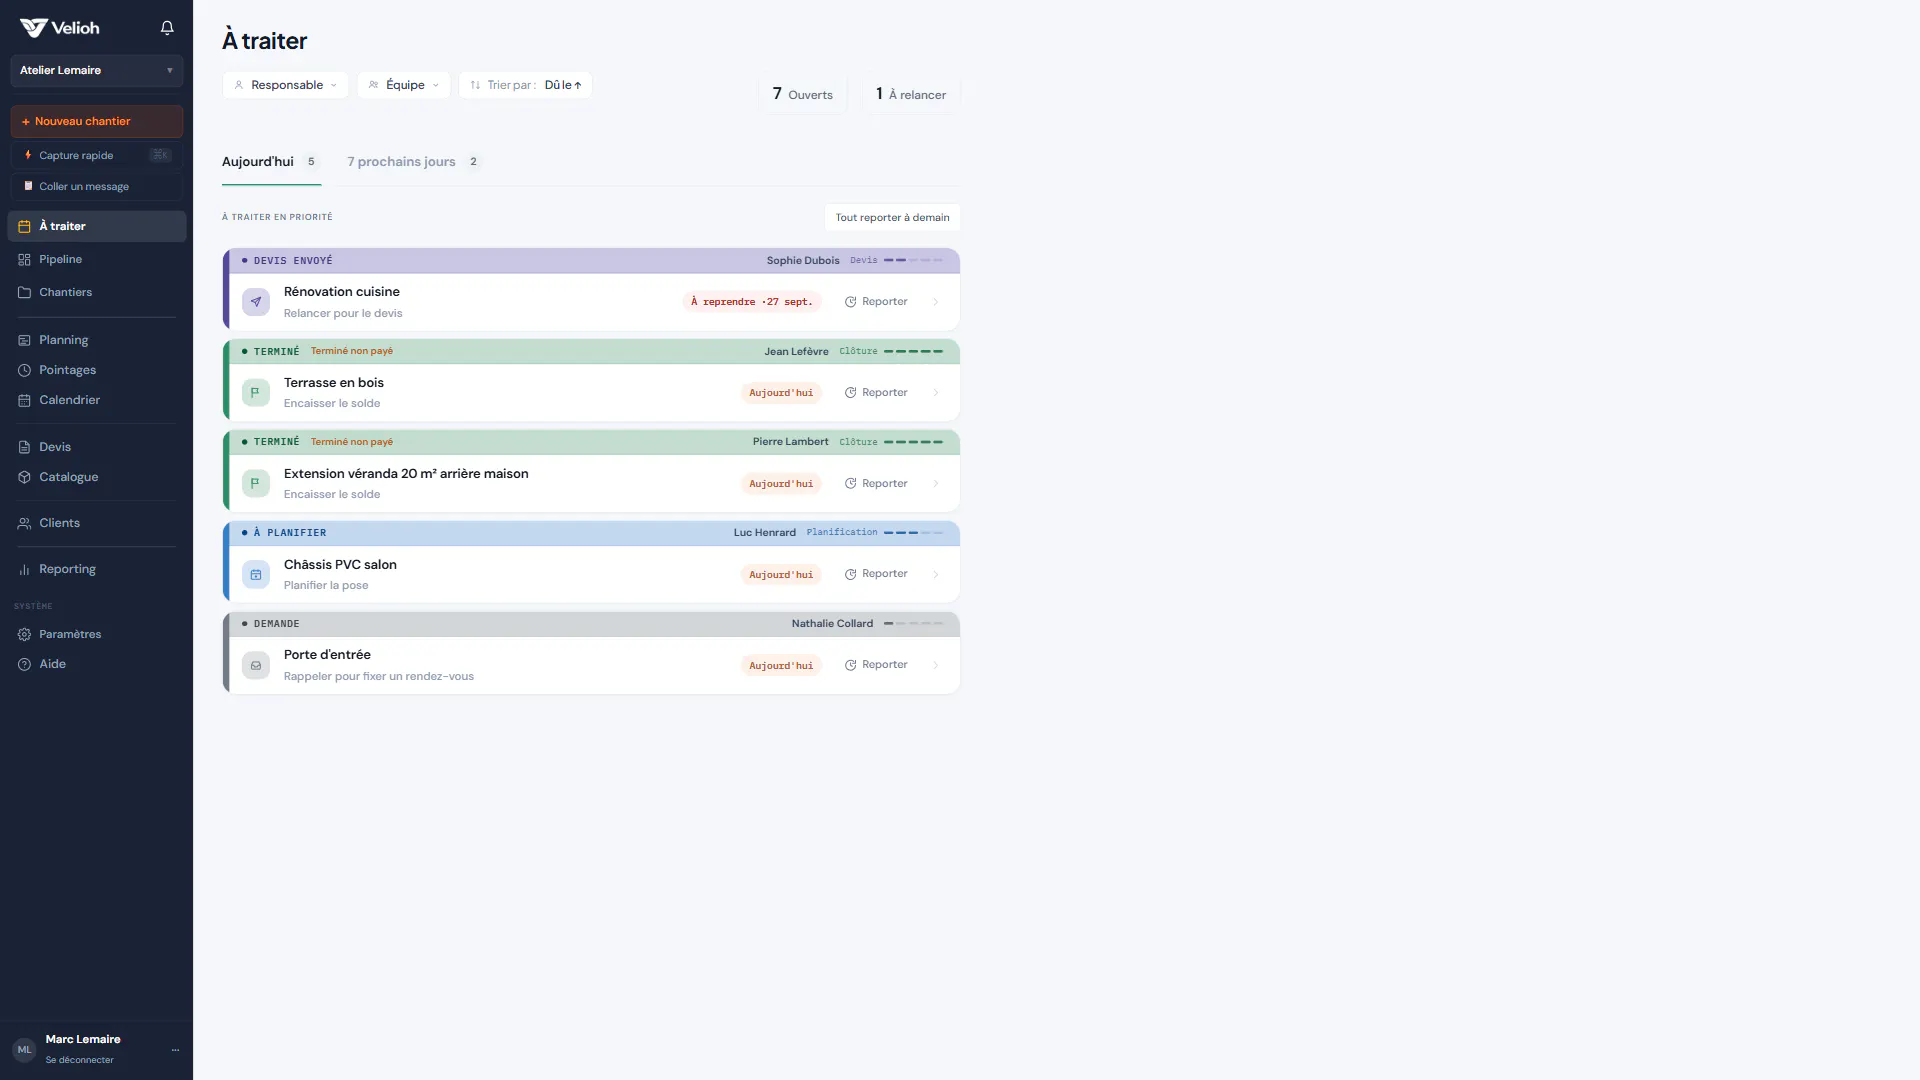This screenshot has width=1920, height=1080.
Task: Open Porte d'entrée via its chevron
Action: pos(936,665)
